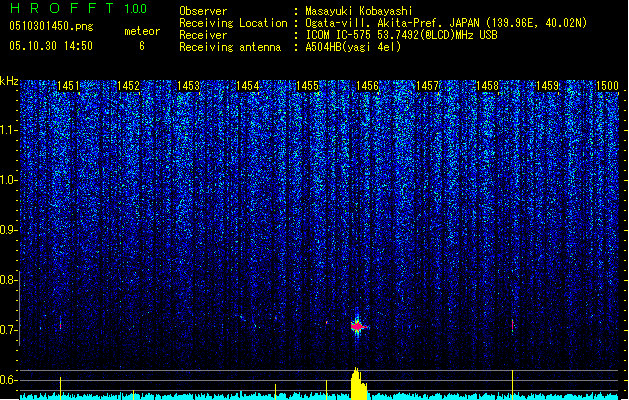629x400 pixels.
Task: Click the large magenta meteor echo at 1456
Action: 357,327
